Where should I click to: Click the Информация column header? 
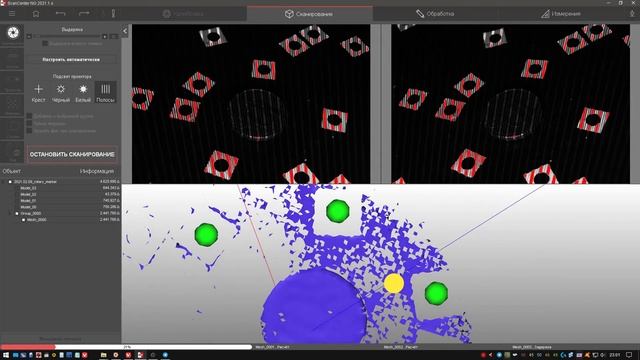pyautogui.click(x=97, y=171)
